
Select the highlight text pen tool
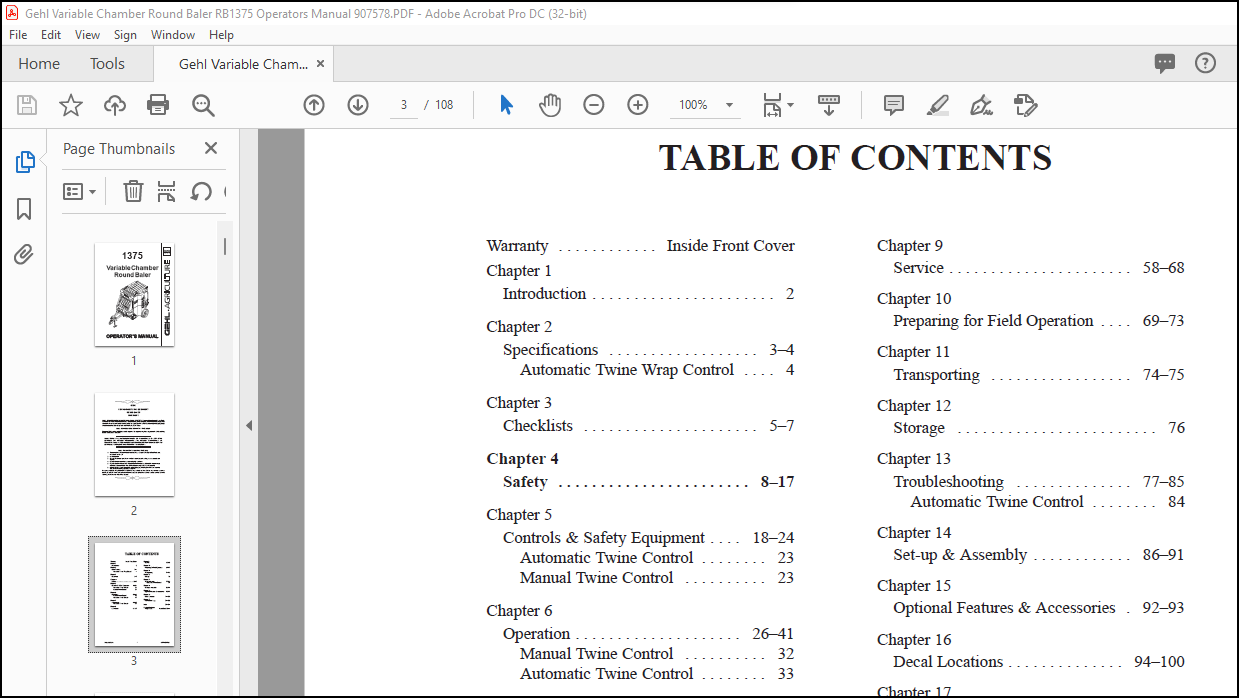(x=937, y=105)
